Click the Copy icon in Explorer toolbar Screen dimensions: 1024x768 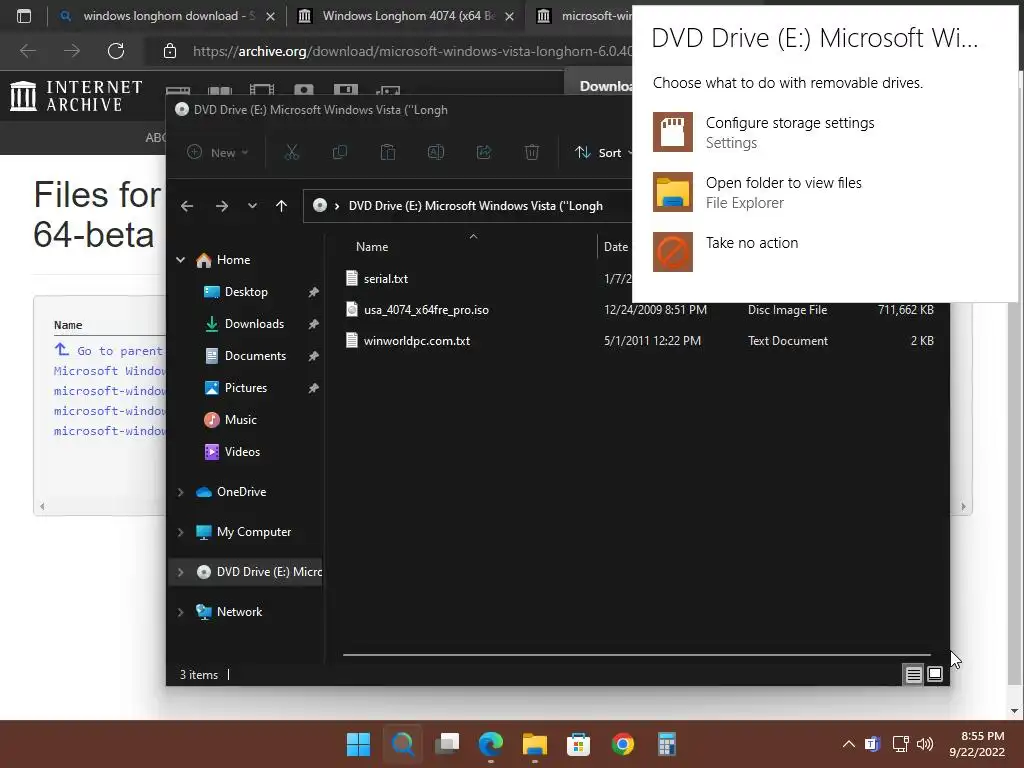pos(340,152)
